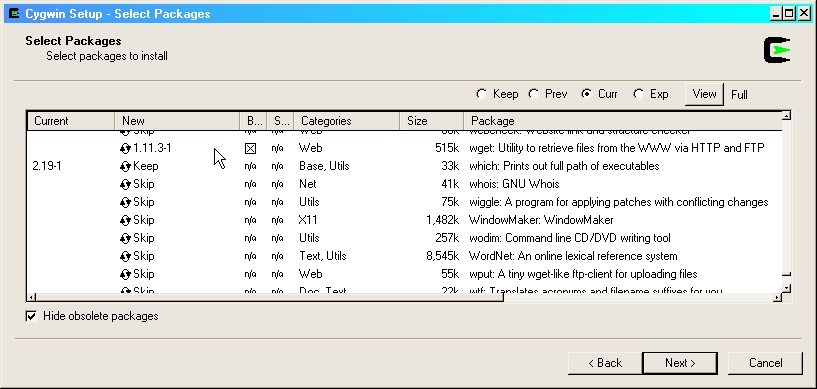Click the Cygwin logo in the title bar
817x389 pixels.
click(x=15, y=13)
